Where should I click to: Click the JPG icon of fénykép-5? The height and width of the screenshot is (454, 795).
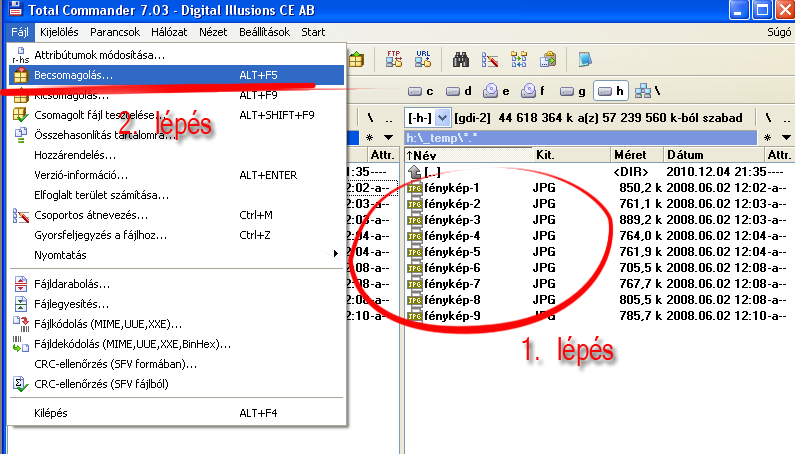[x=414, y=252]
